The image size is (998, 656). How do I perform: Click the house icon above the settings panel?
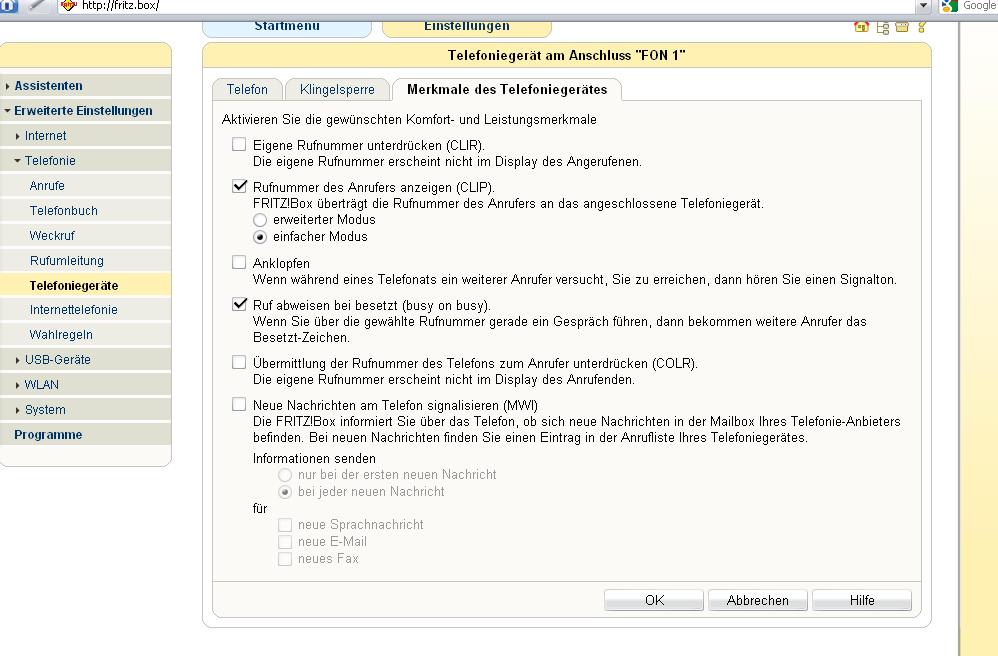[861, 27]
